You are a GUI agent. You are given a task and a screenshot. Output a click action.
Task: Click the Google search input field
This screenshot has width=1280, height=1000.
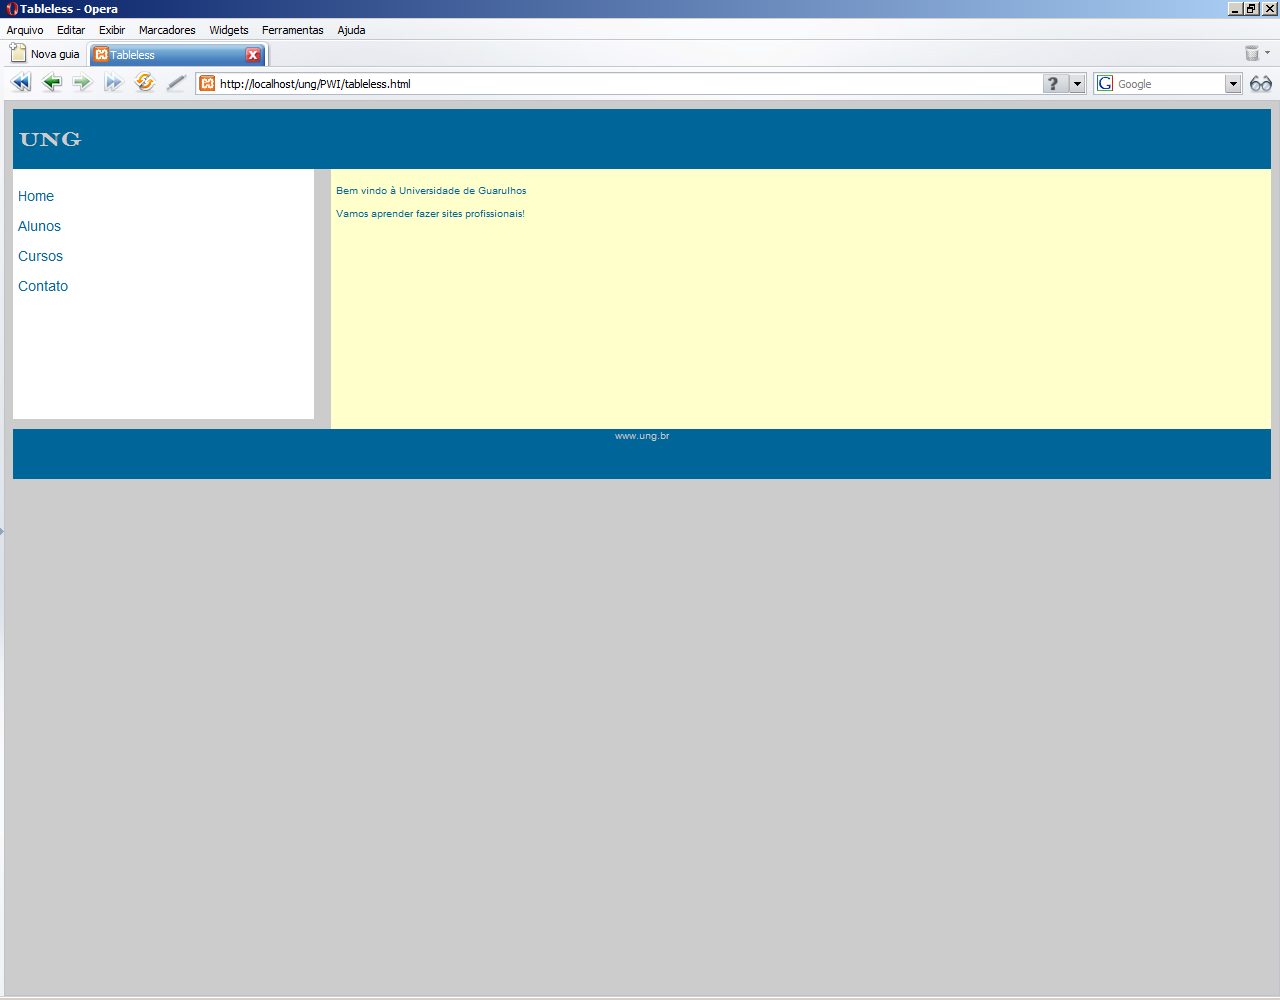point(1169,84)
